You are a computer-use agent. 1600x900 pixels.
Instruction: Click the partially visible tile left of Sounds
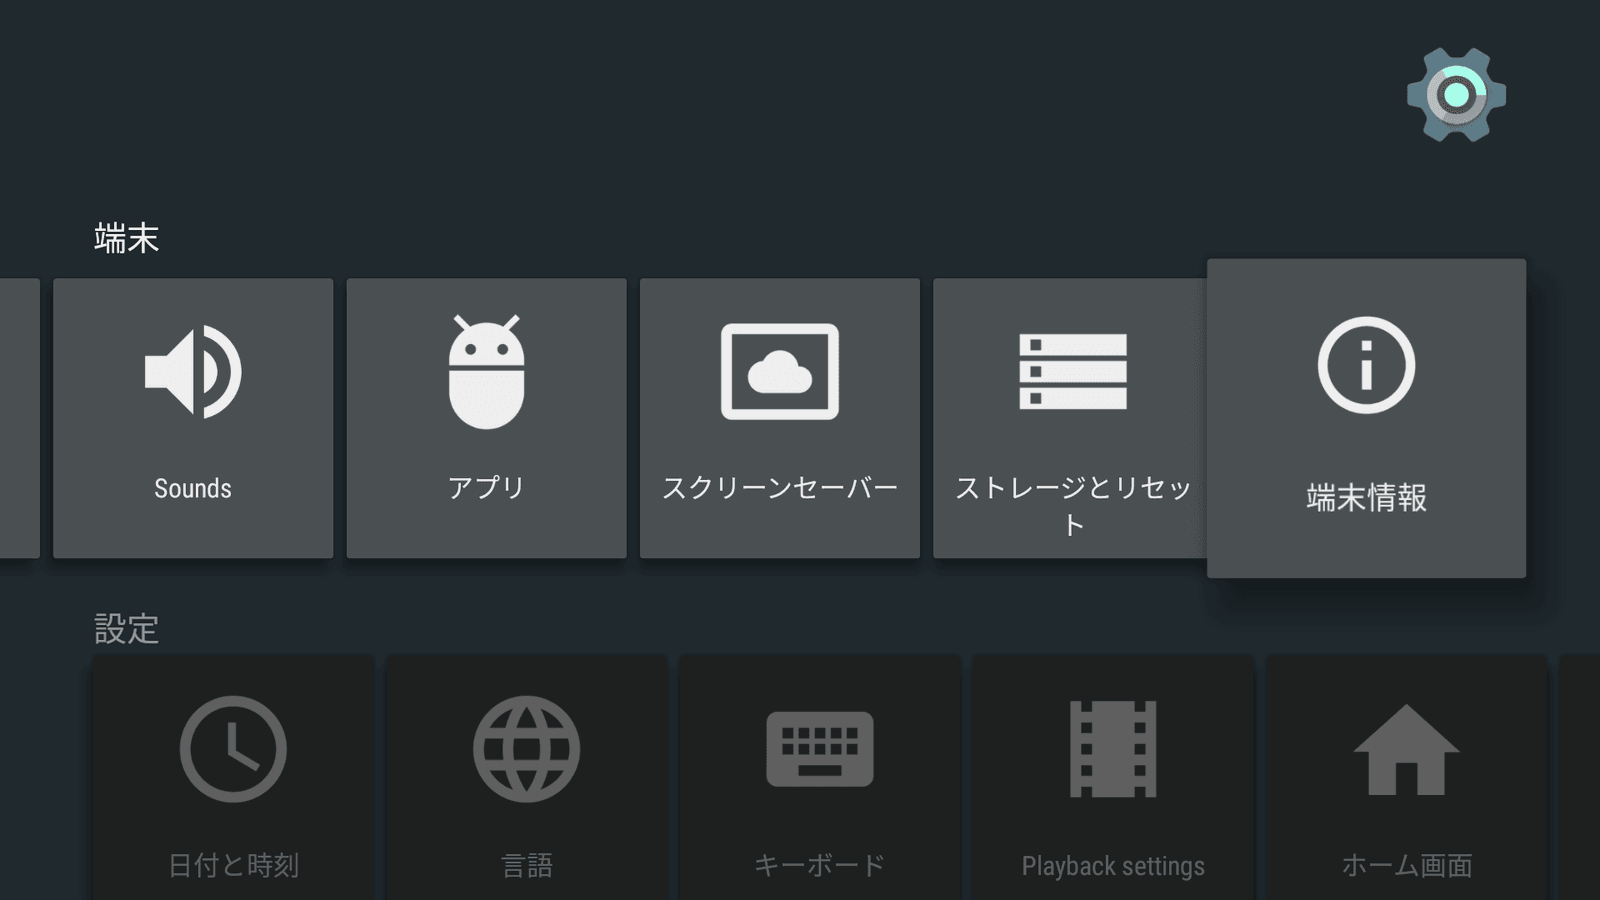point(18,418)
